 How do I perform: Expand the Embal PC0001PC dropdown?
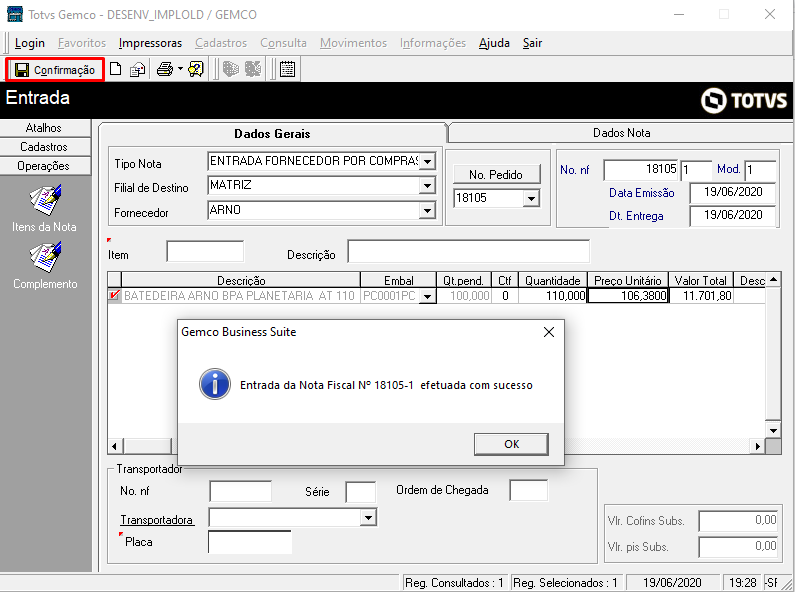(x=427, y=296)
